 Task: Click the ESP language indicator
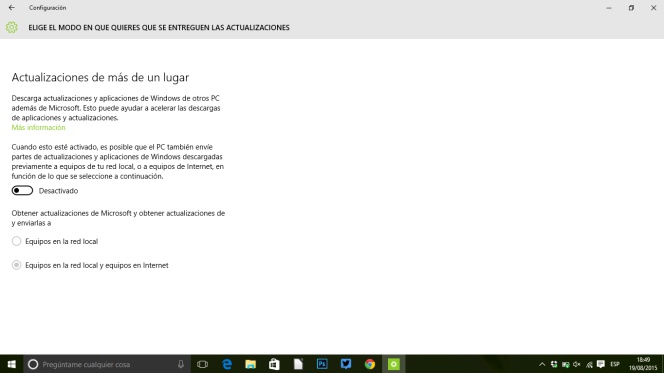[x=615, y=364]
